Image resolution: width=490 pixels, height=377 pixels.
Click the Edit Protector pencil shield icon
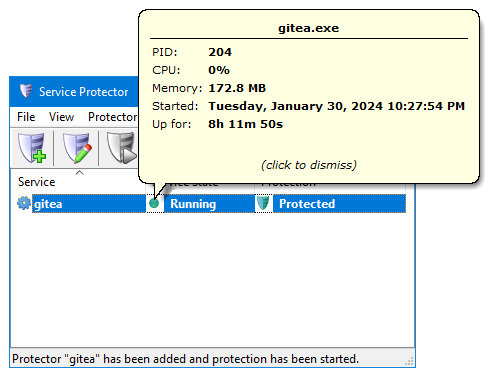(77, 148)
